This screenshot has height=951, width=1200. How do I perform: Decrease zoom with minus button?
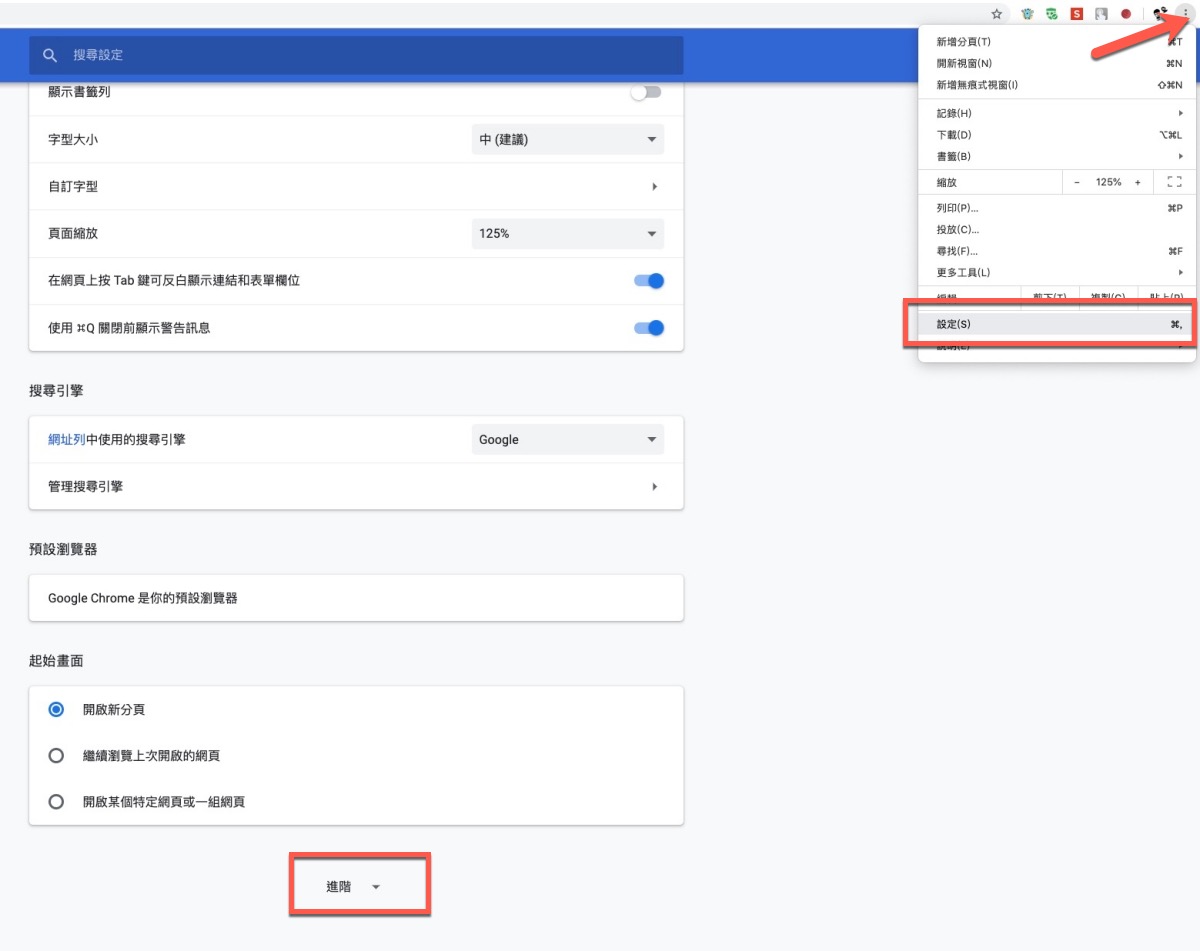(1077, 182)
